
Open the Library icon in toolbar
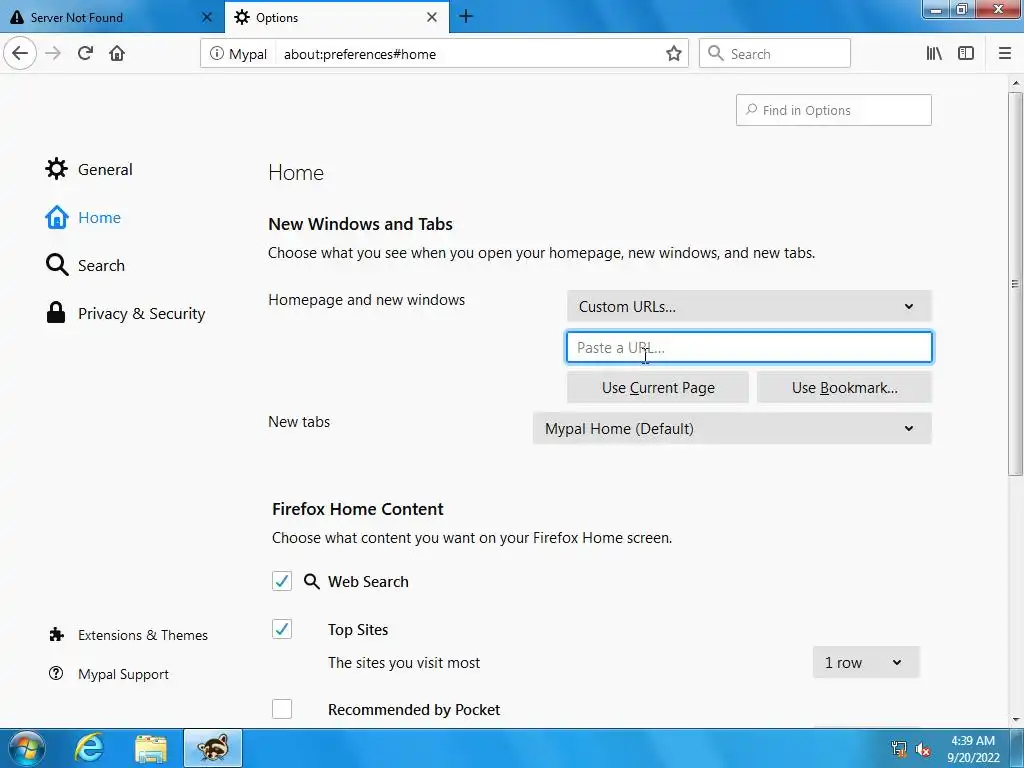[934, 54]
